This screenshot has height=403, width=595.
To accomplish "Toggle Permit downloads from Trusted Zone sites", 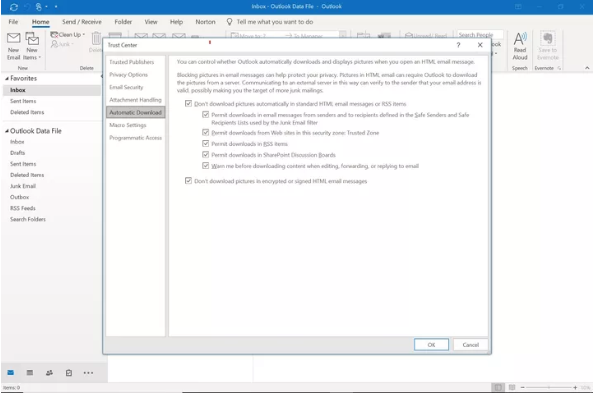I will point(206,133).
